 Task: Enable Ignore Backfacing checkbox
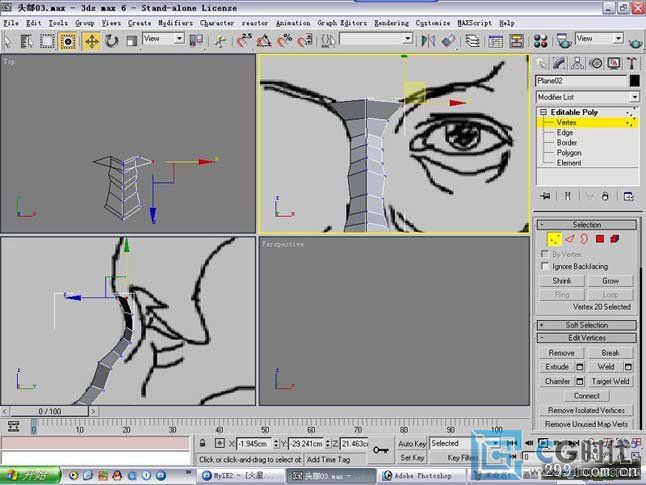[545, 266]
